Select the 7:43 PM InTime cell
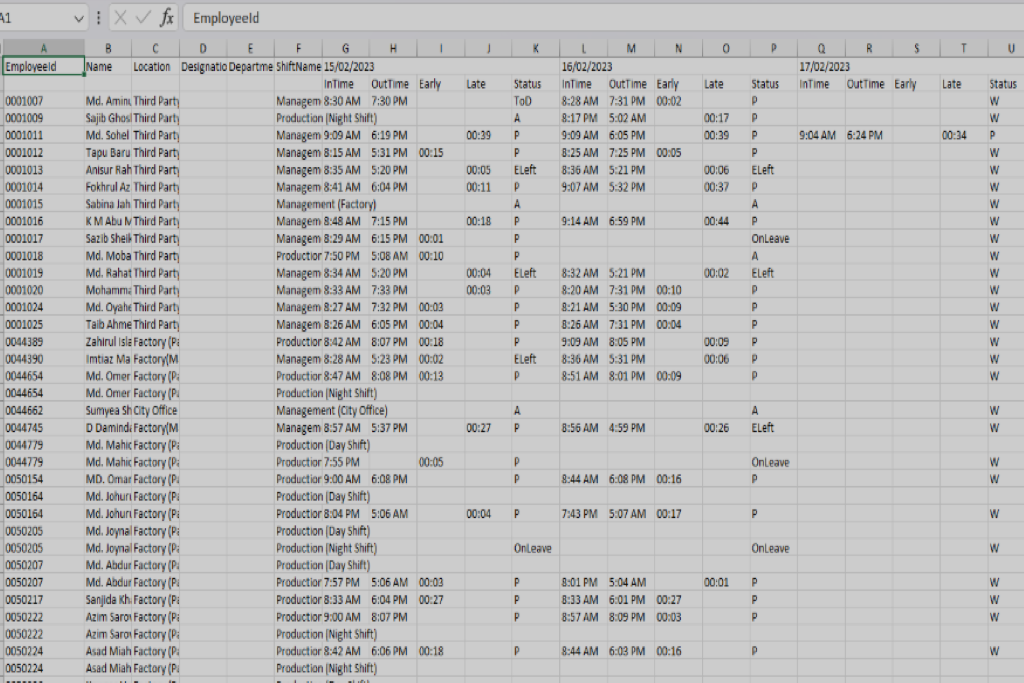1024x683 pixels. pos(583,514)
